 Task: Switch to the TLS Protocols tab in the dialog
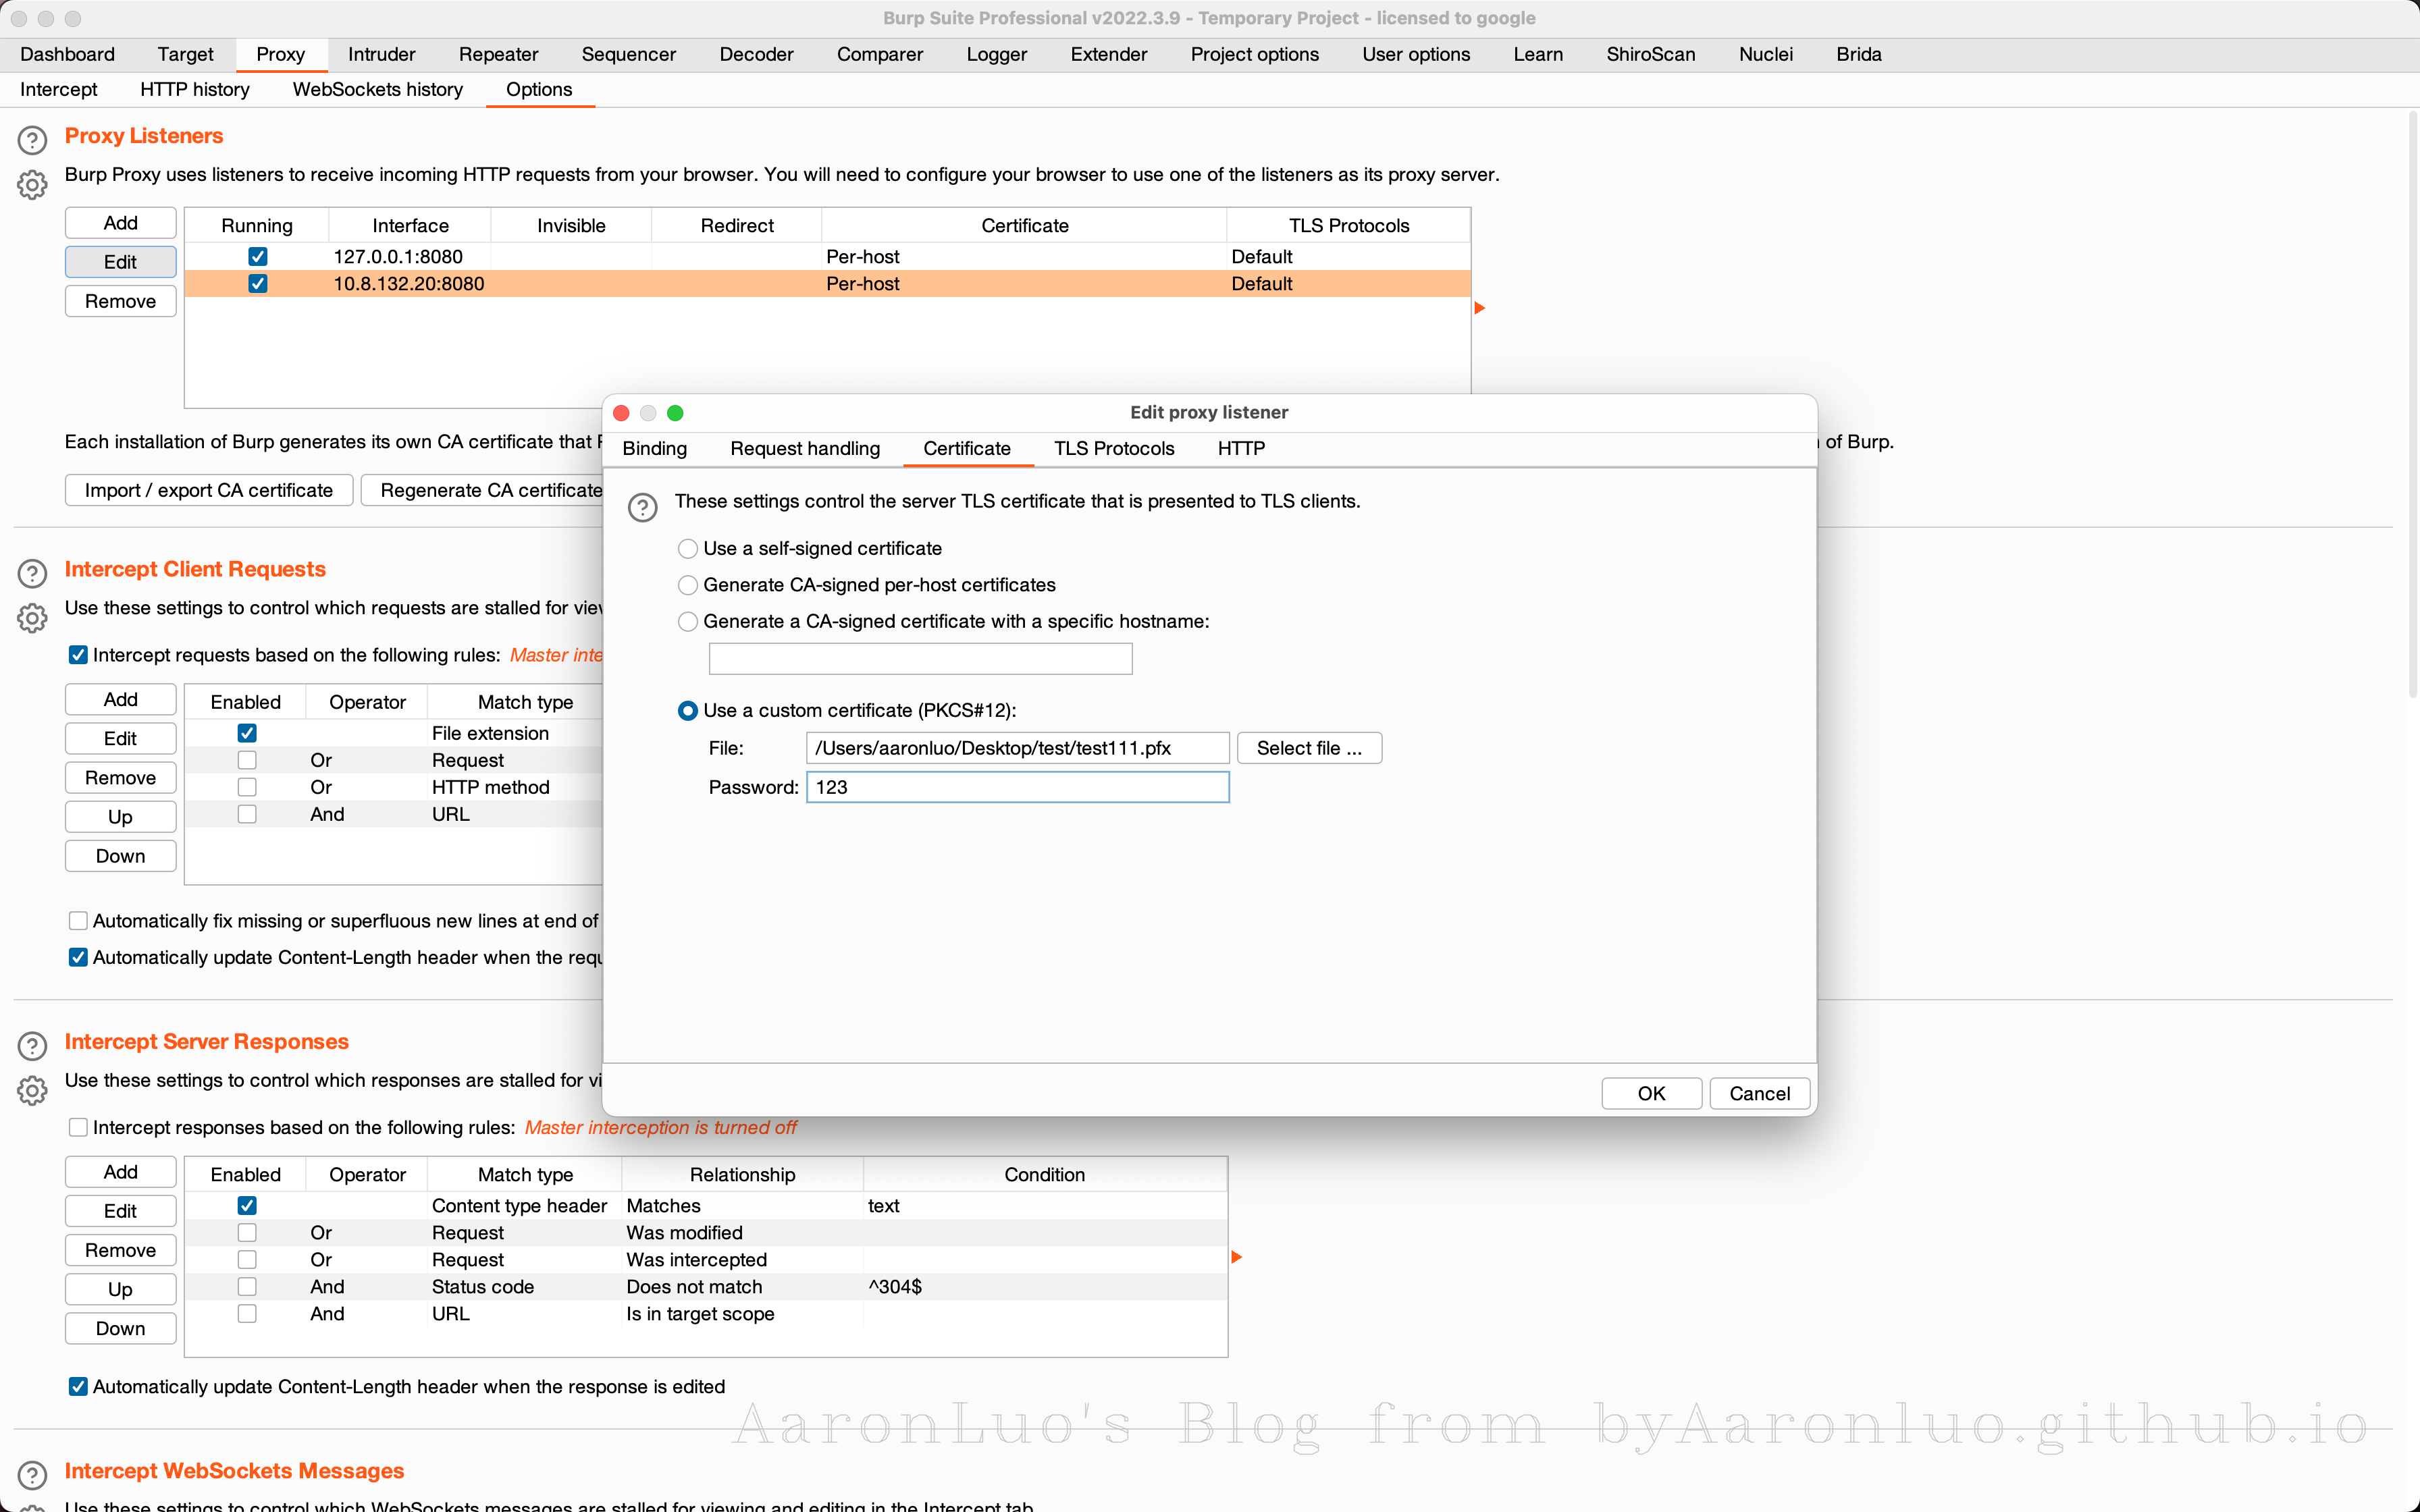1113,448
